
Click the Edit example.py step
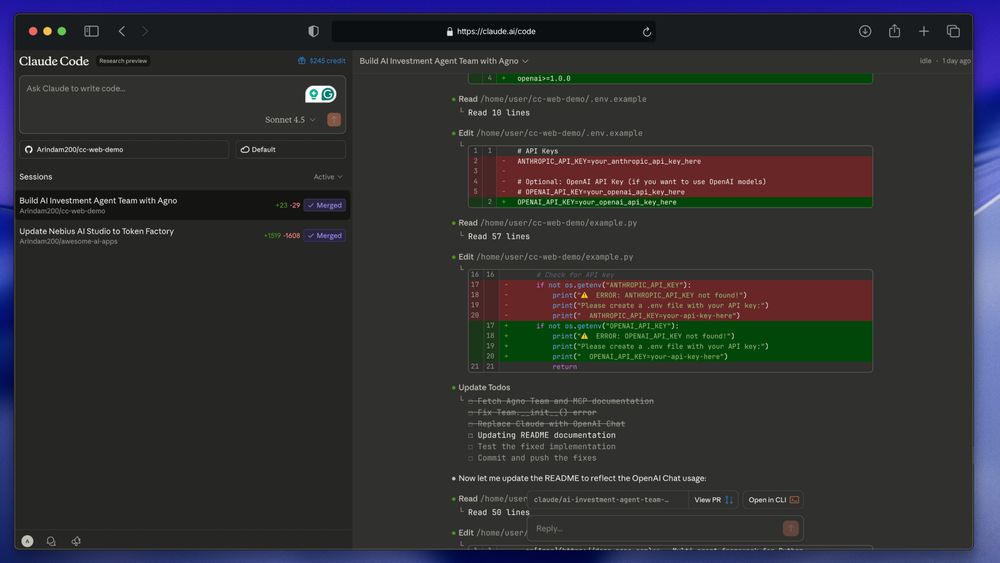pos(546,256)
